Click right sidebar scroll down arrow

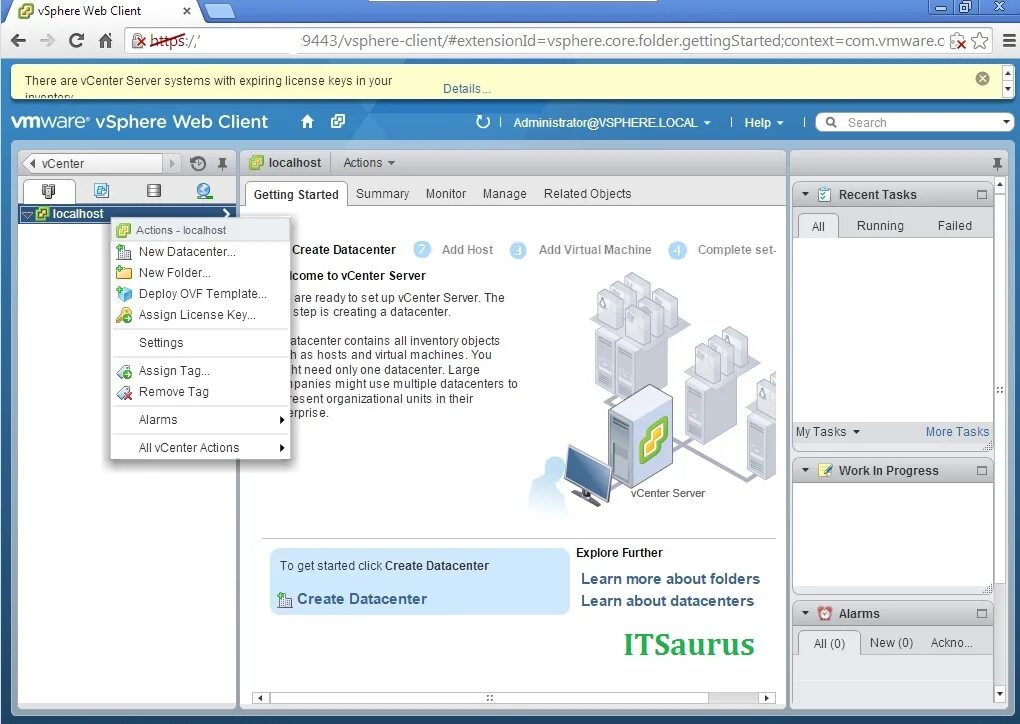[1000, 694]
